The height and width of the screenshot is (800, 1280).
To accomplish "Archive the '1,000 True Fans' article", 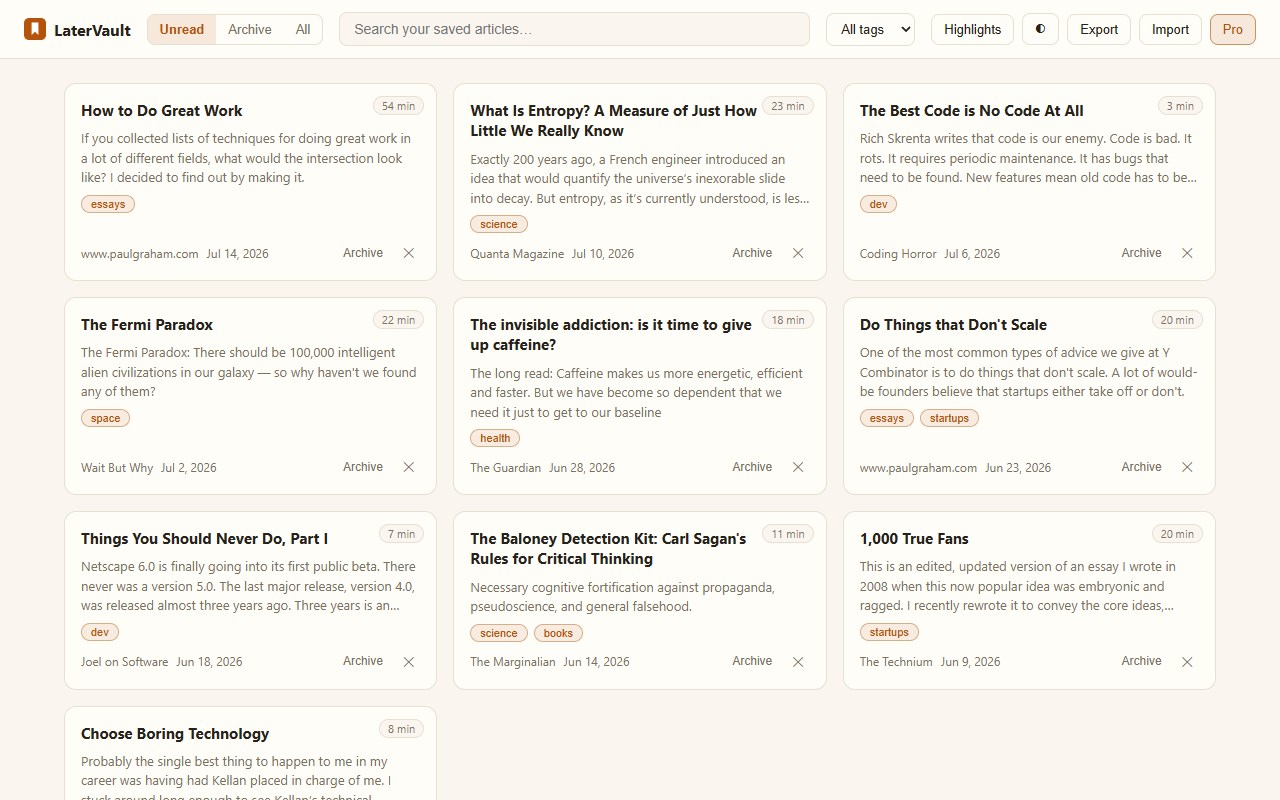I will click(1141, 661).
